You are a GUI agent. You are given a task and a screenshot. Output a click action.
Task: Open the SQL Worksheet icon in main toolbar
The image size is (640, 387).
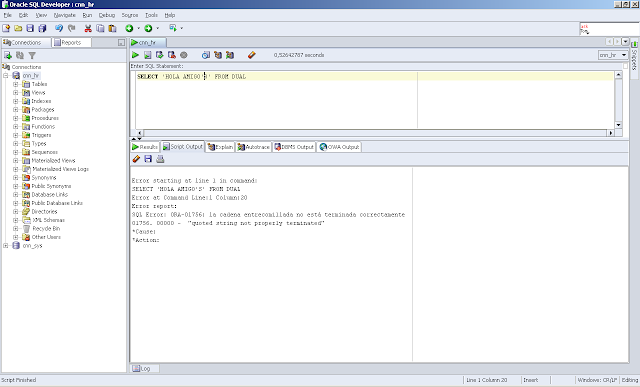(173, 28)
